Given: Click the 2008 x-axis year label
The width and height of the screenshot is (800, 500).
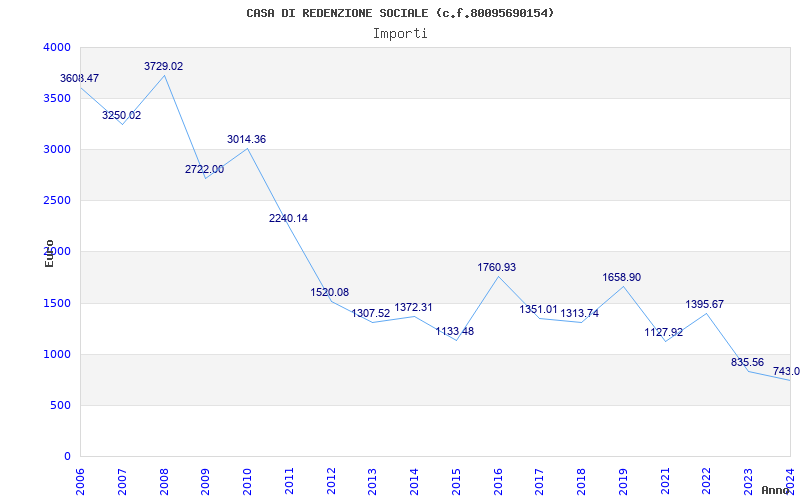Looking at the screenshot, I should pos(164,481).
